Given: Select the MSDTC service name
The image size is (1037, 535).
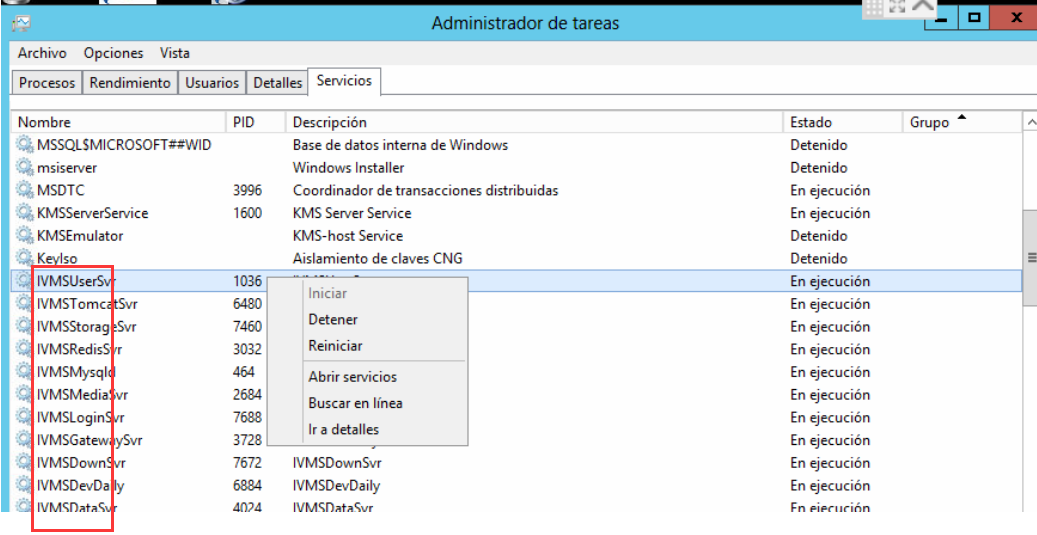Looking at the screenshot, I should (x=61, y=190).
